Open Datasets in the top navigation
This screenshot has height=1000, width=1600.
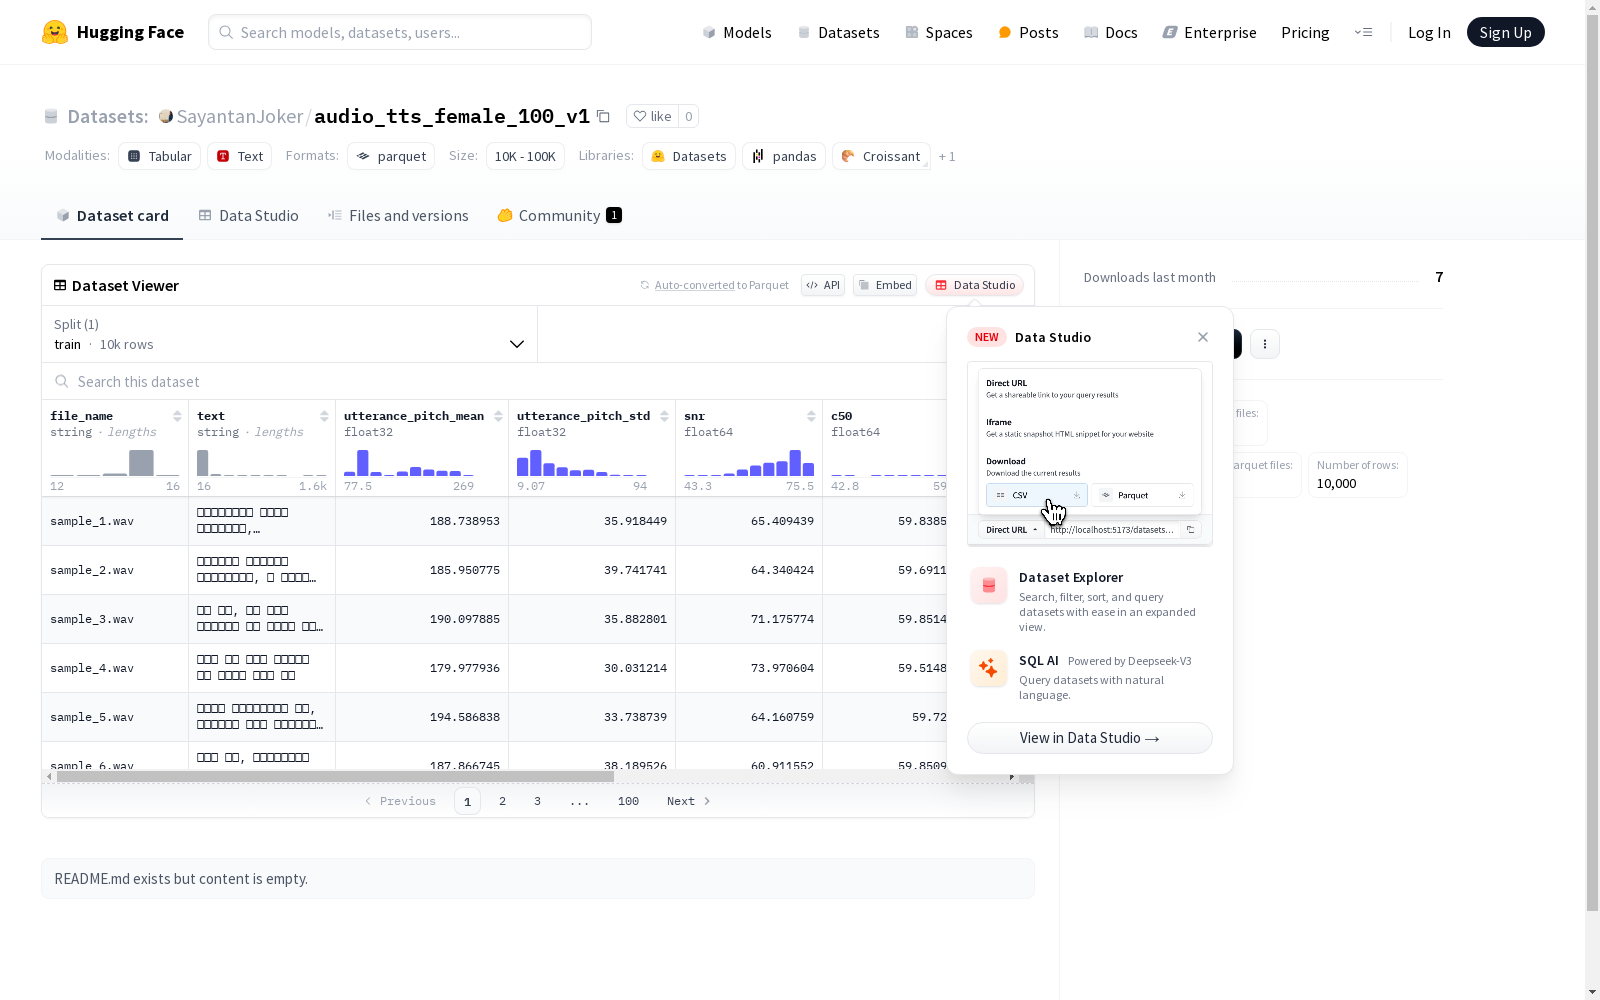pyautogui.click(x=838, y=32)
